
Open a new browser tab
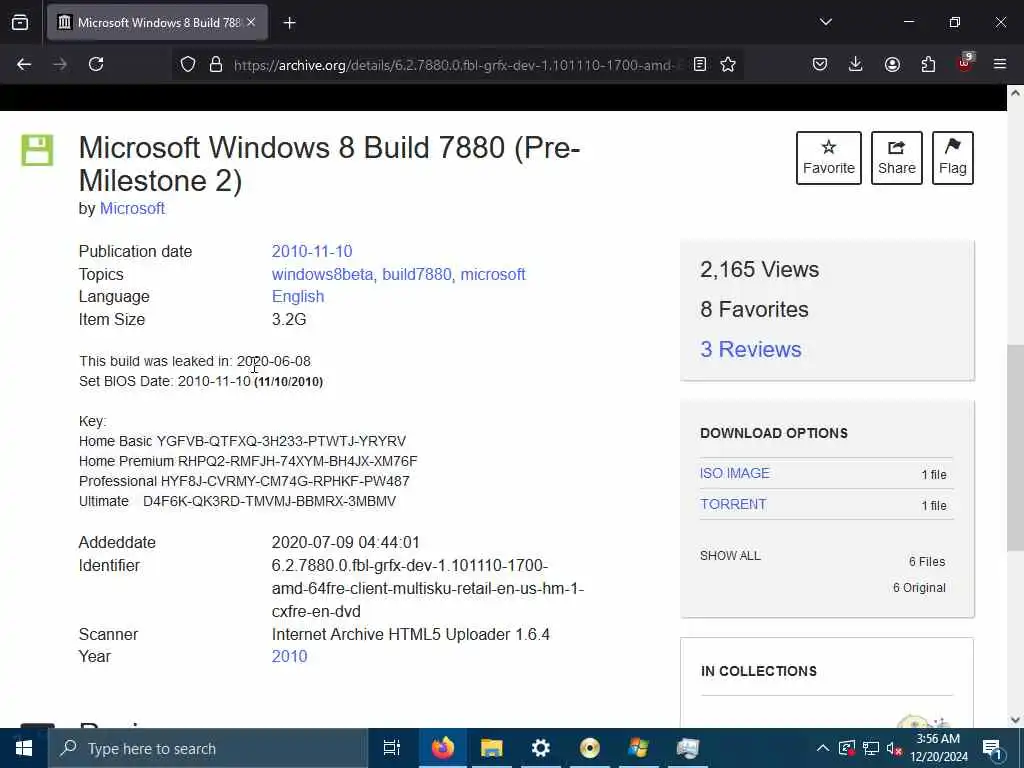[x=289, y=23]
